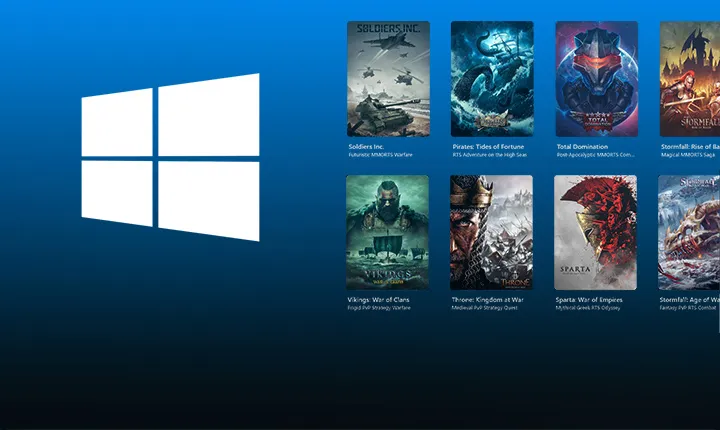The height and width of the screenshot is (430, 720).
Task: Click the Windows logo
Action: pos(170,157)
